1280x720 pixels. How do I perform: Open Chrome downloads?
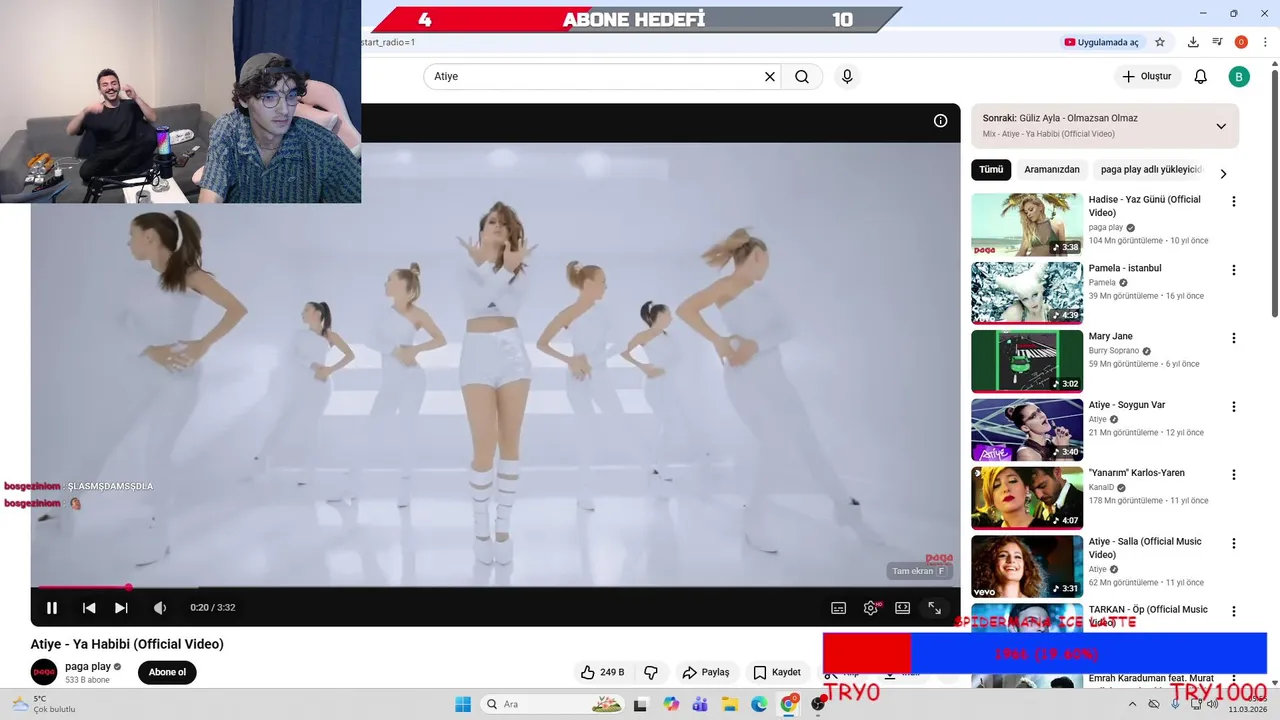pyautogui.click(x=1193, y=42)
